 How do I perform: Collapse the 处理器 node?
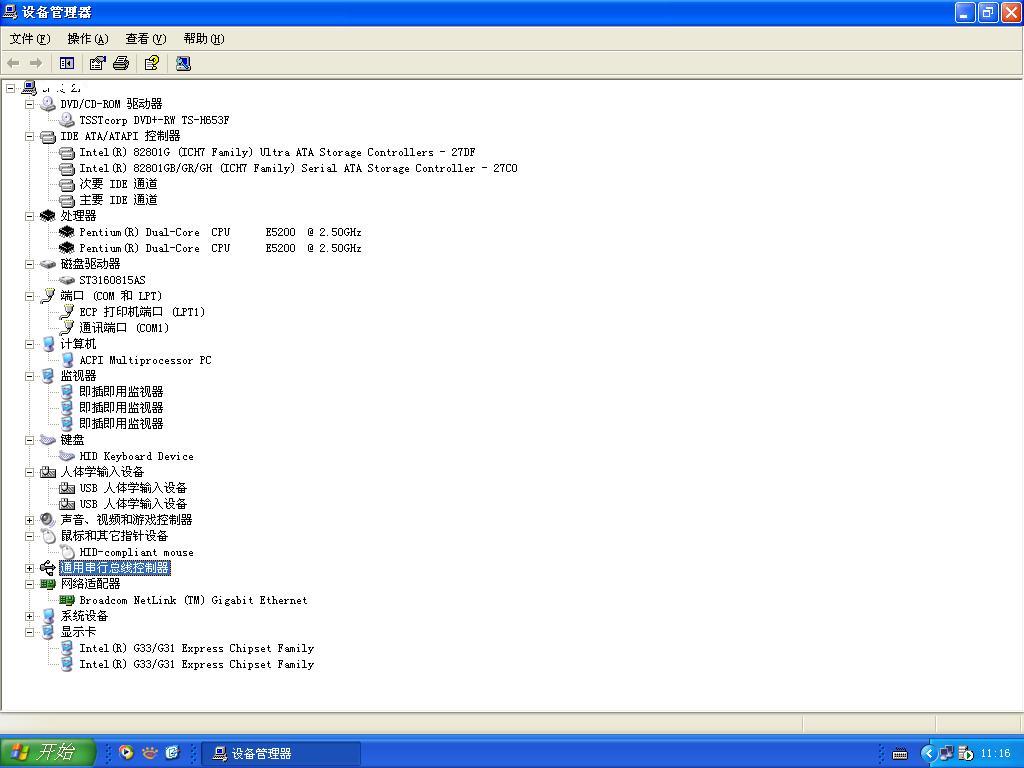[29, 216]
